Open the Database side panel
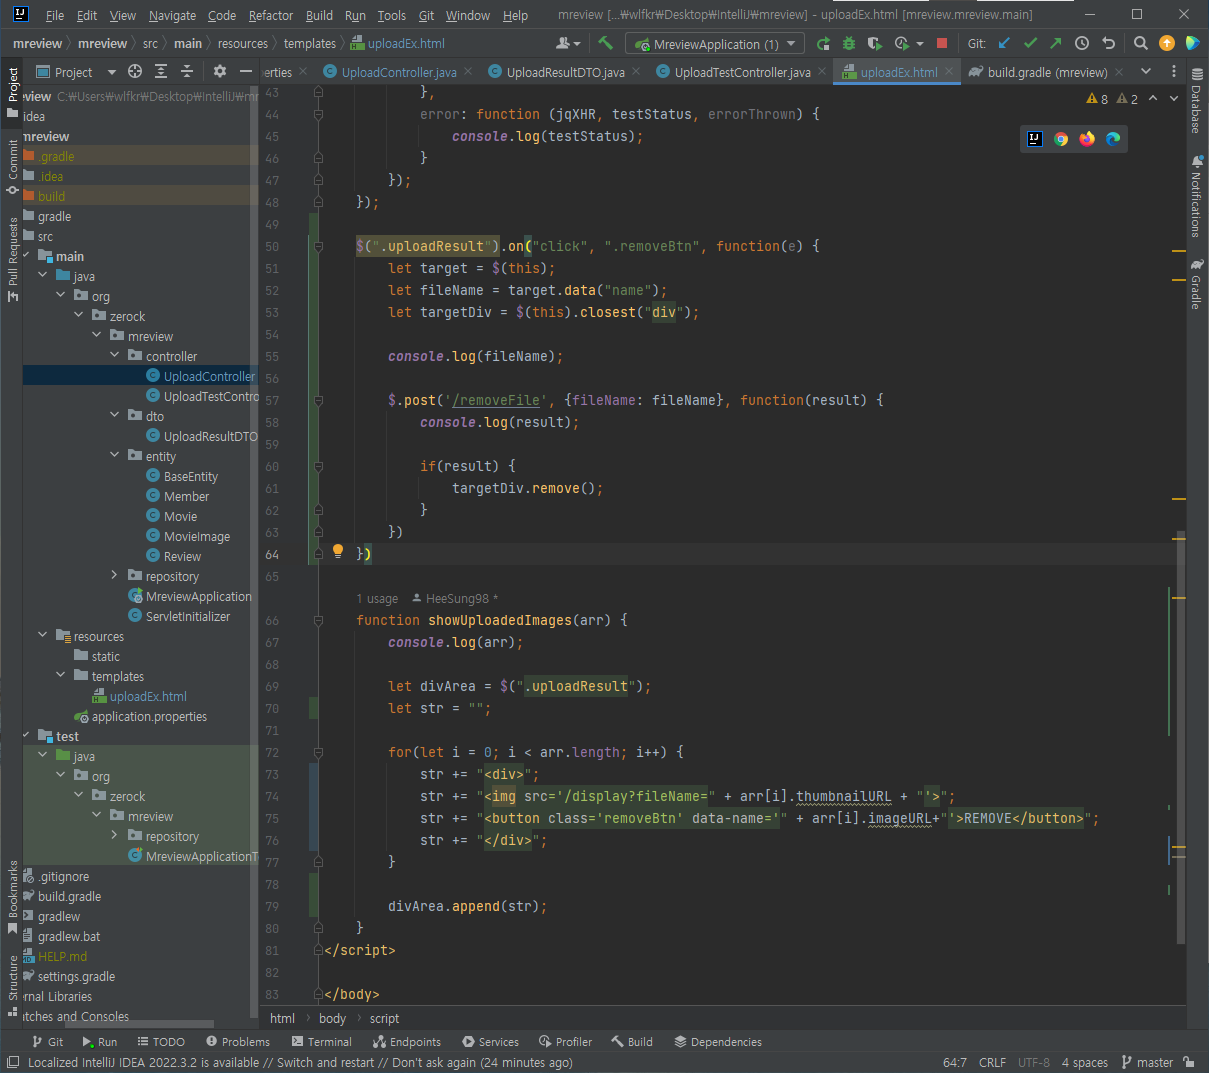The height and width of the screenshot is (1073, 1209). tap(1196, 101)
